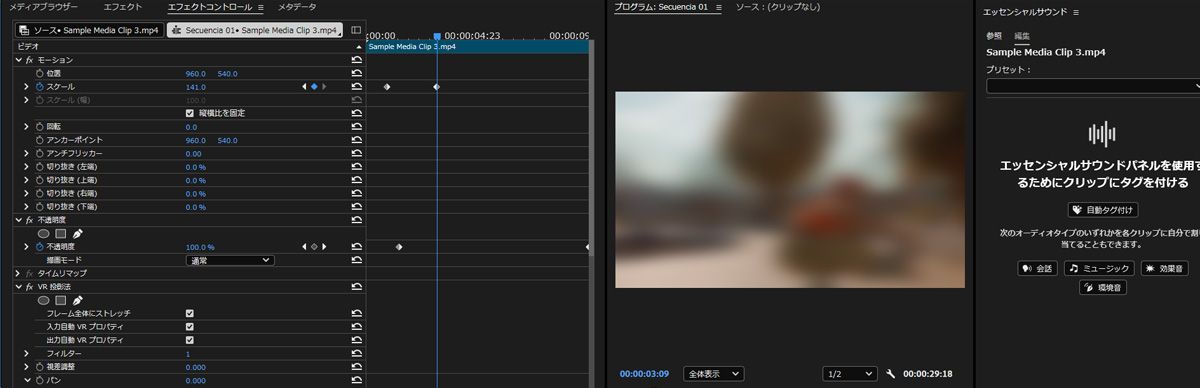Toggle stopwatch for crop left (切り抜き 左端)

click(x=40, y=167)
